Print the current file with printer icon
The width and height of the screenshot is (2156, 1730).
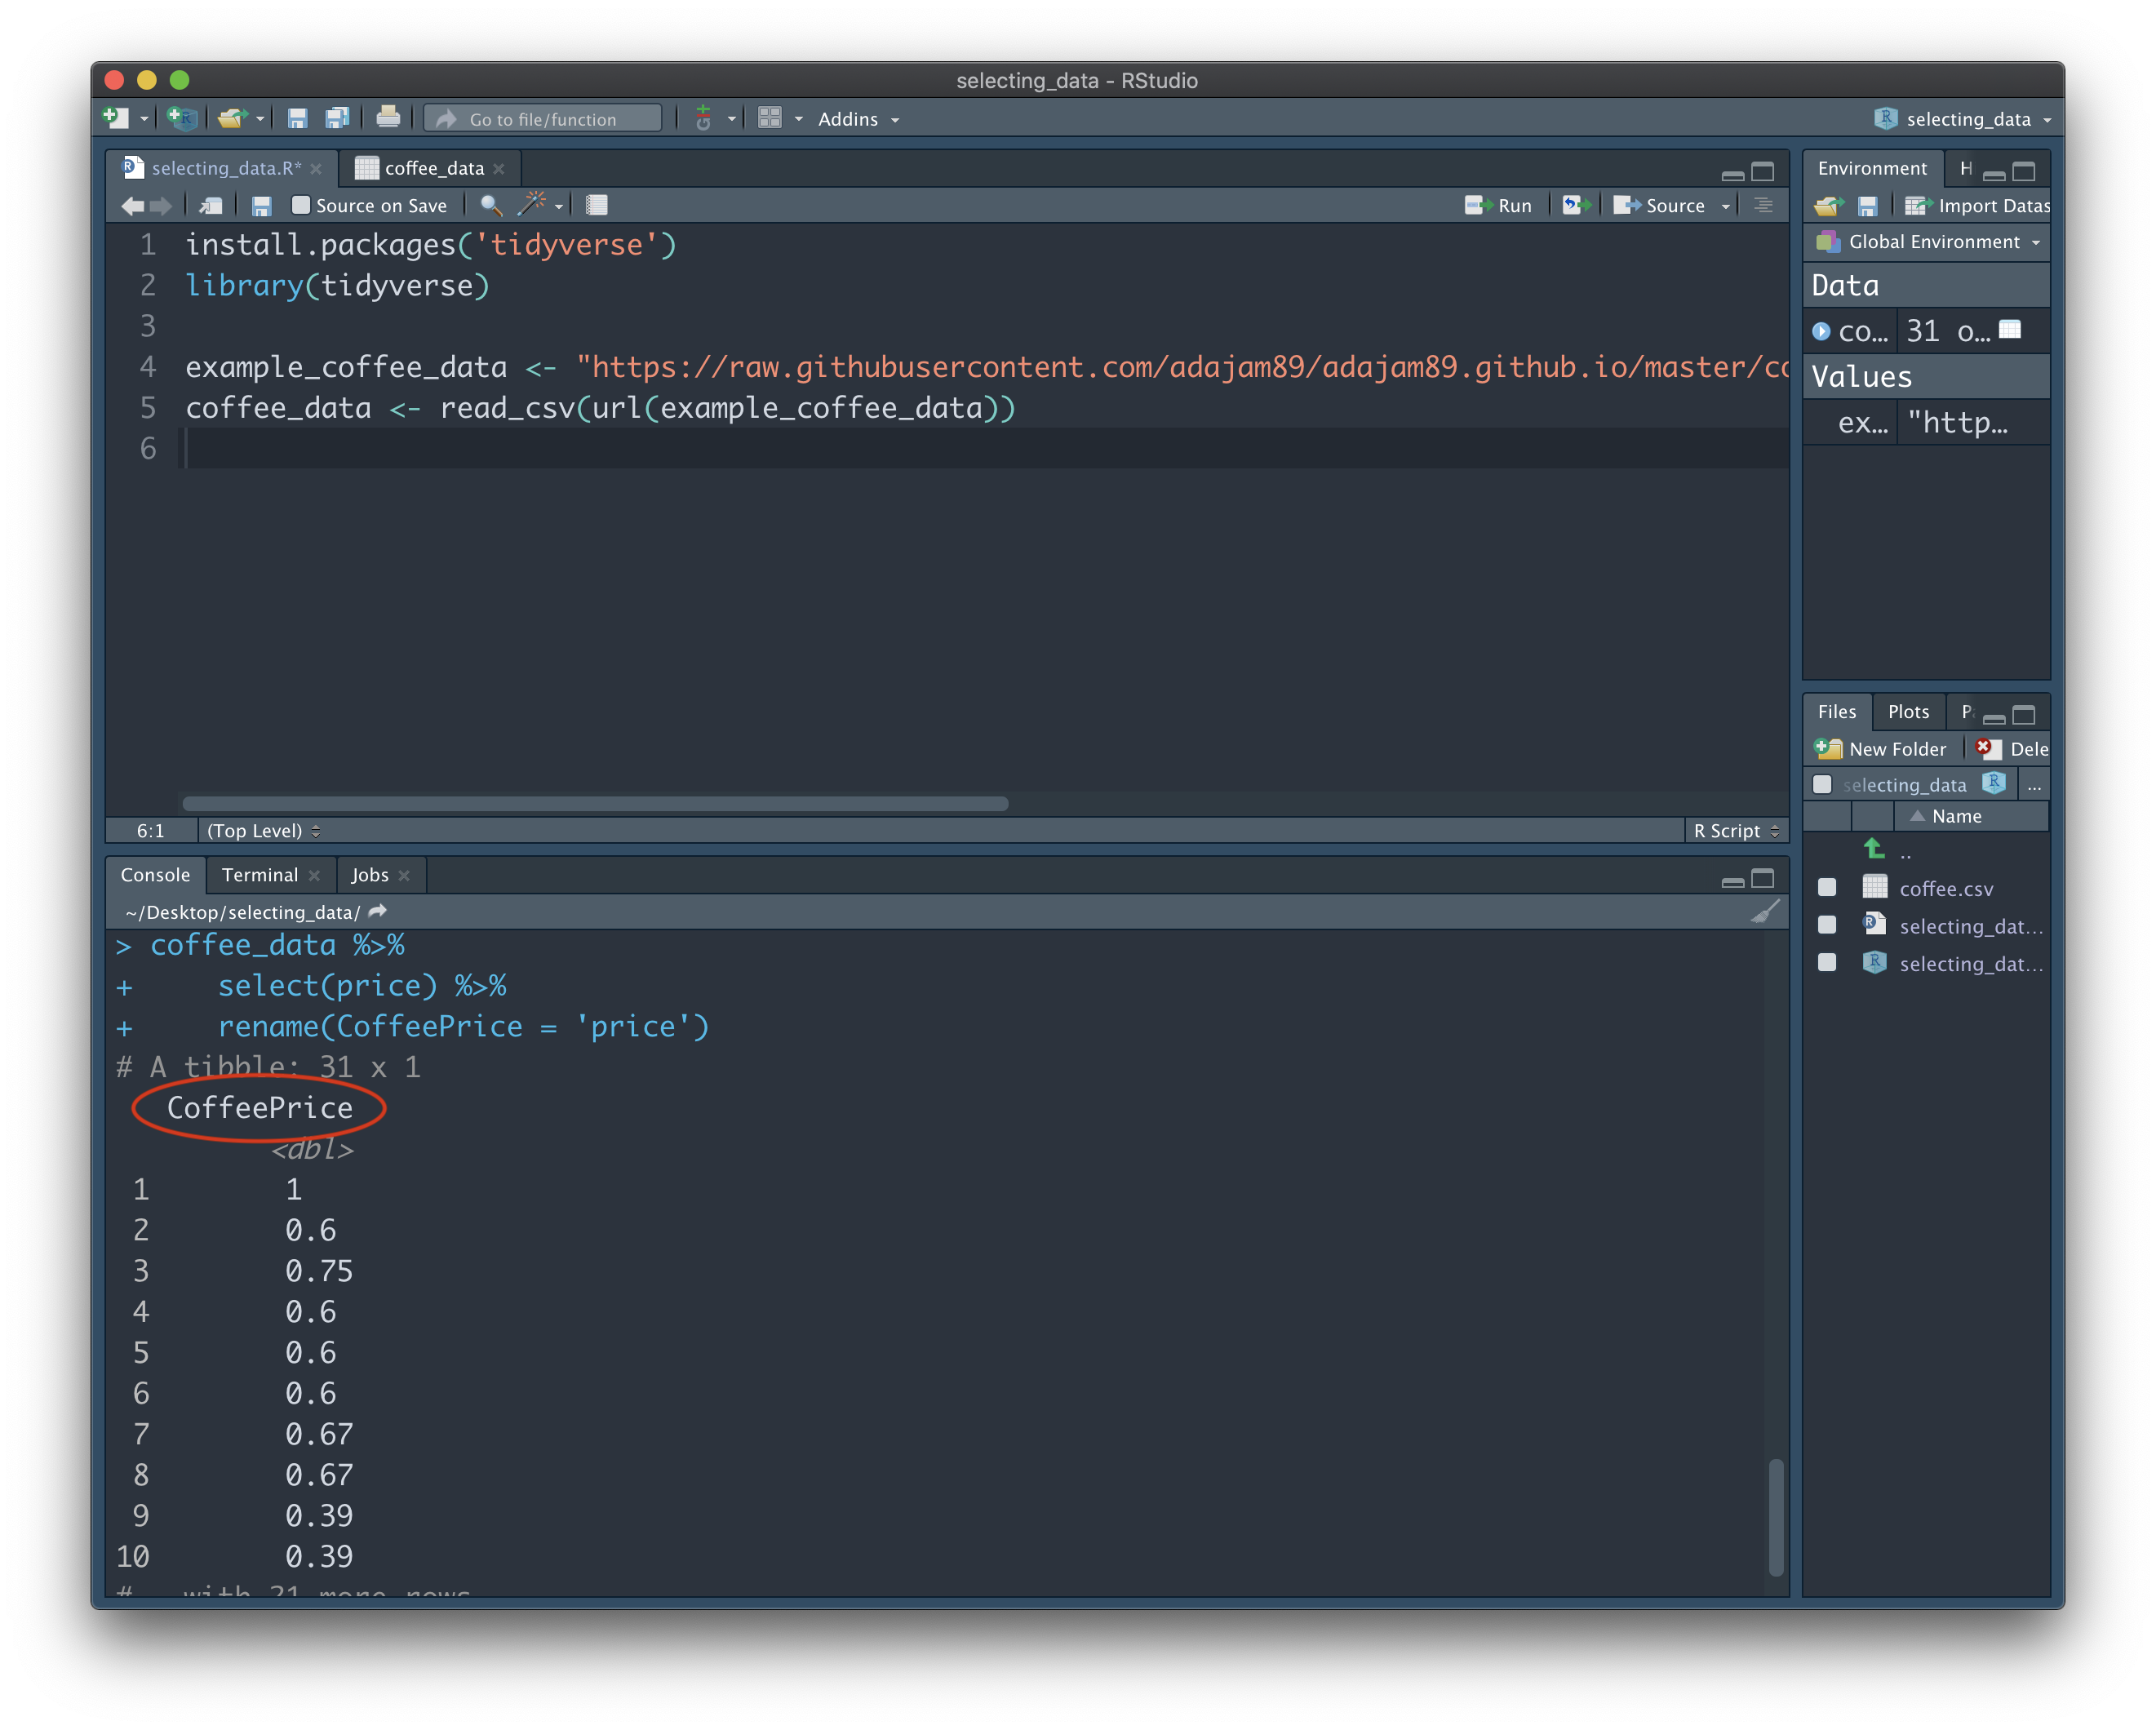pyautogui.click(x=388, y=118)
